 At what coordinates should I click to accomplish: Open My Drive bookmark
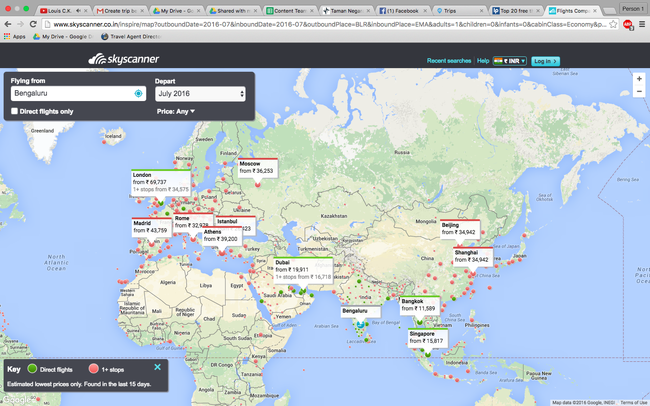[x=63, y=36]
